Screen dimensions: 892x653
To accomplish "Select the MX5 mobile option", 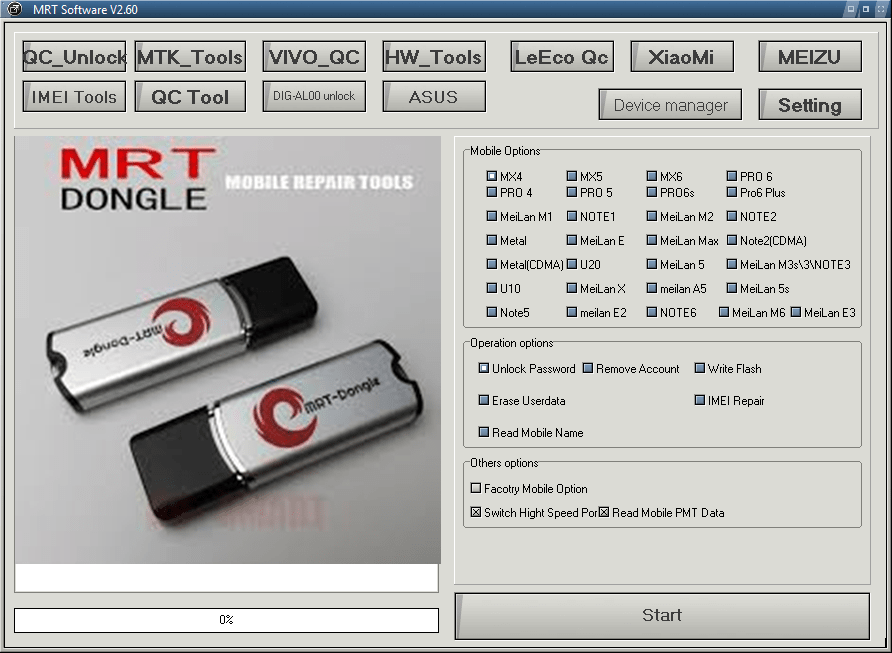I will pos(572,176).
